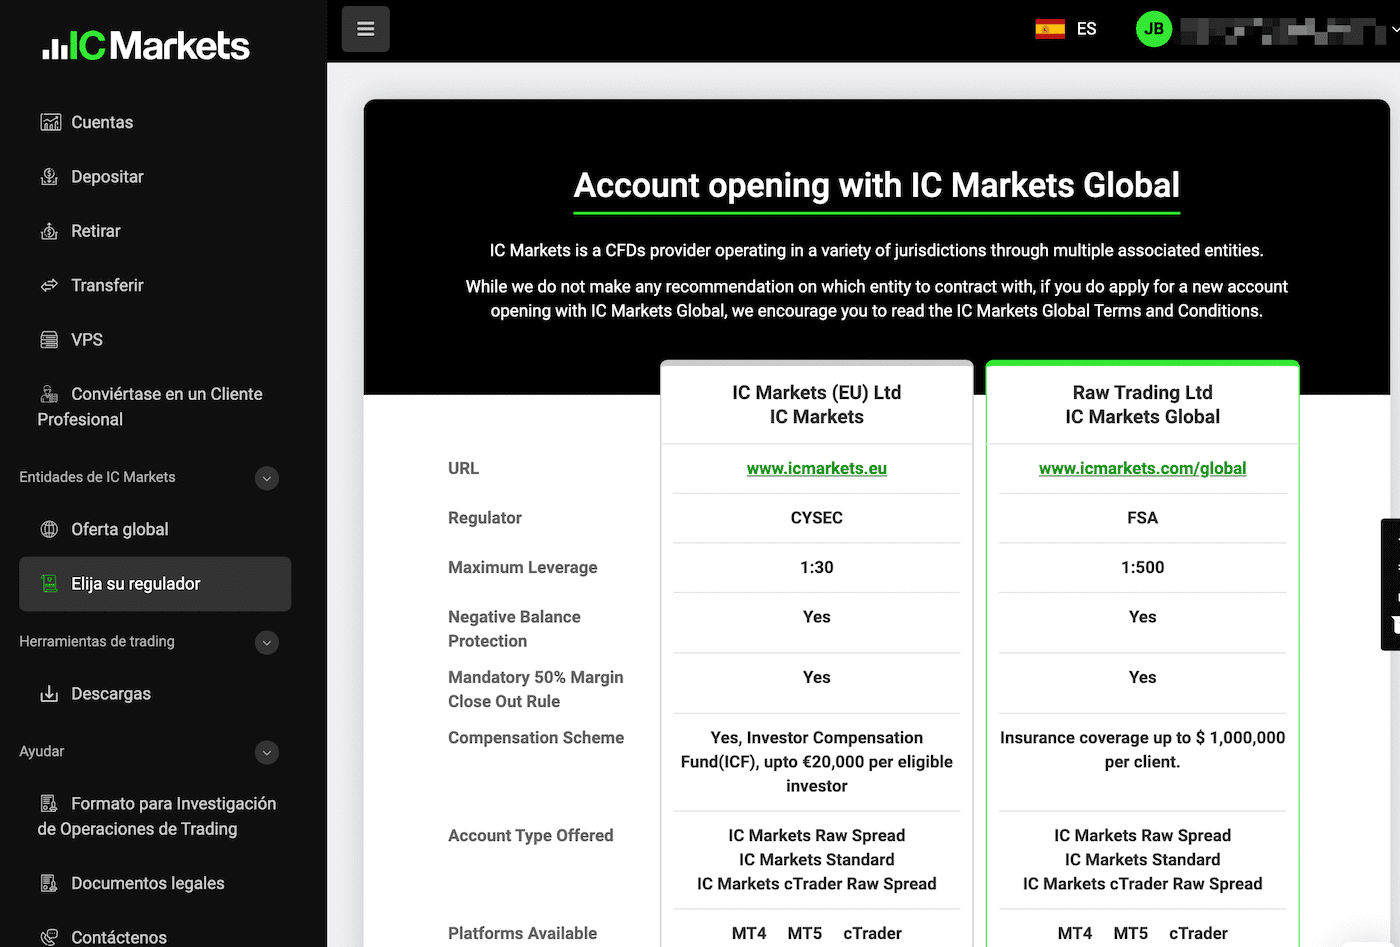This screenshot has height=947, width=1400.
Task: Click the Account Type Offered label
Action: point(531,836)
